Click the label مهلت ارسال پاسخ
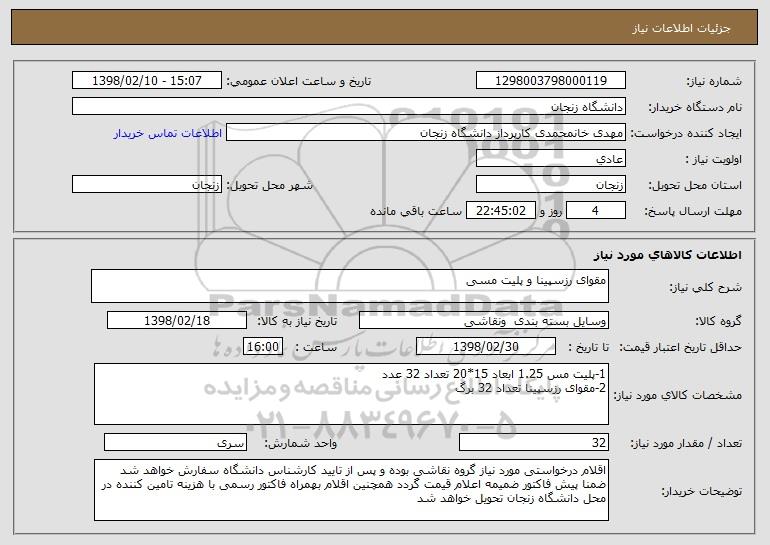Screen dimensions: 770x545 click(x=693, y=212)
